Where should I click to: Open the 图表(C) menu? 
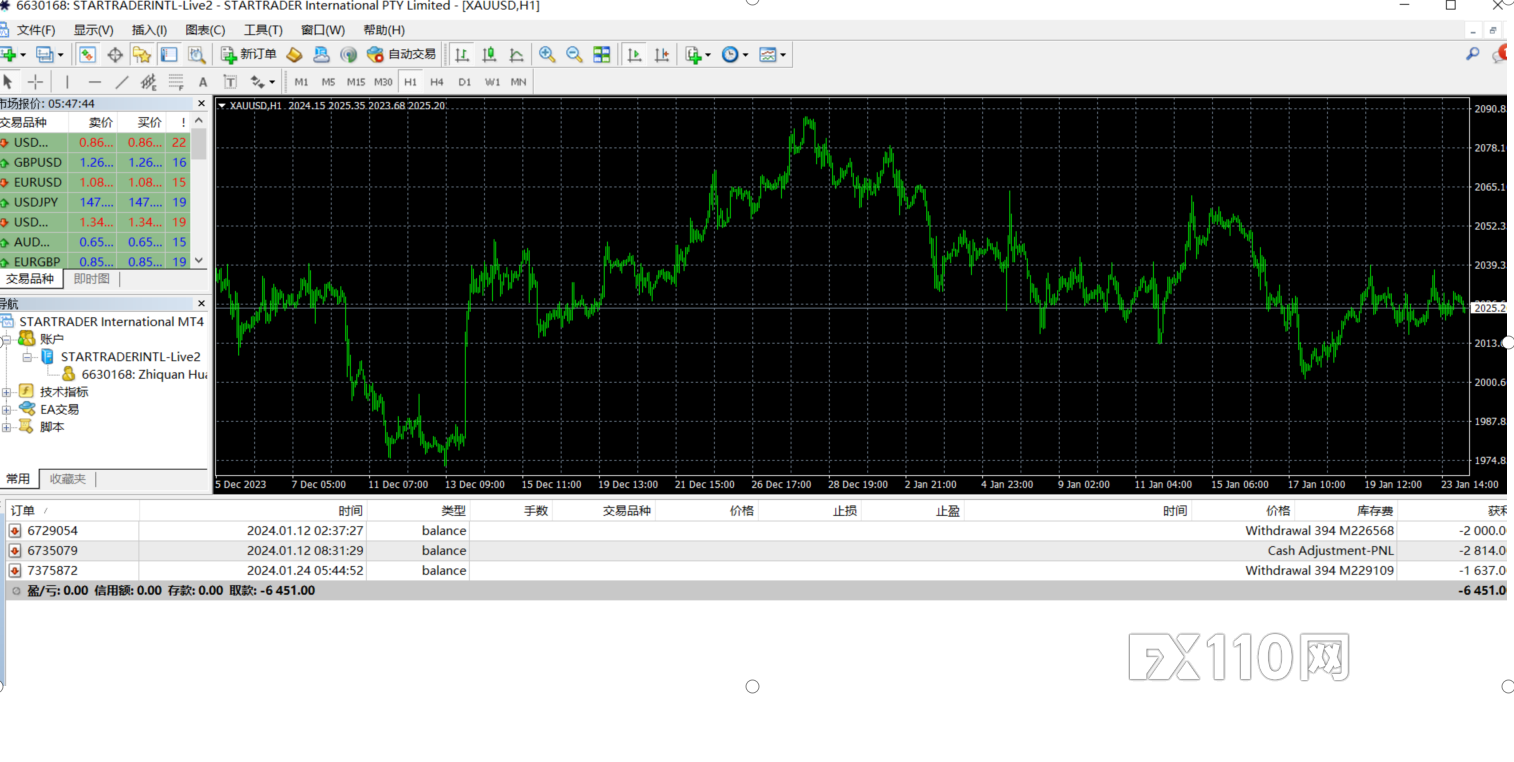coord(205,30)
